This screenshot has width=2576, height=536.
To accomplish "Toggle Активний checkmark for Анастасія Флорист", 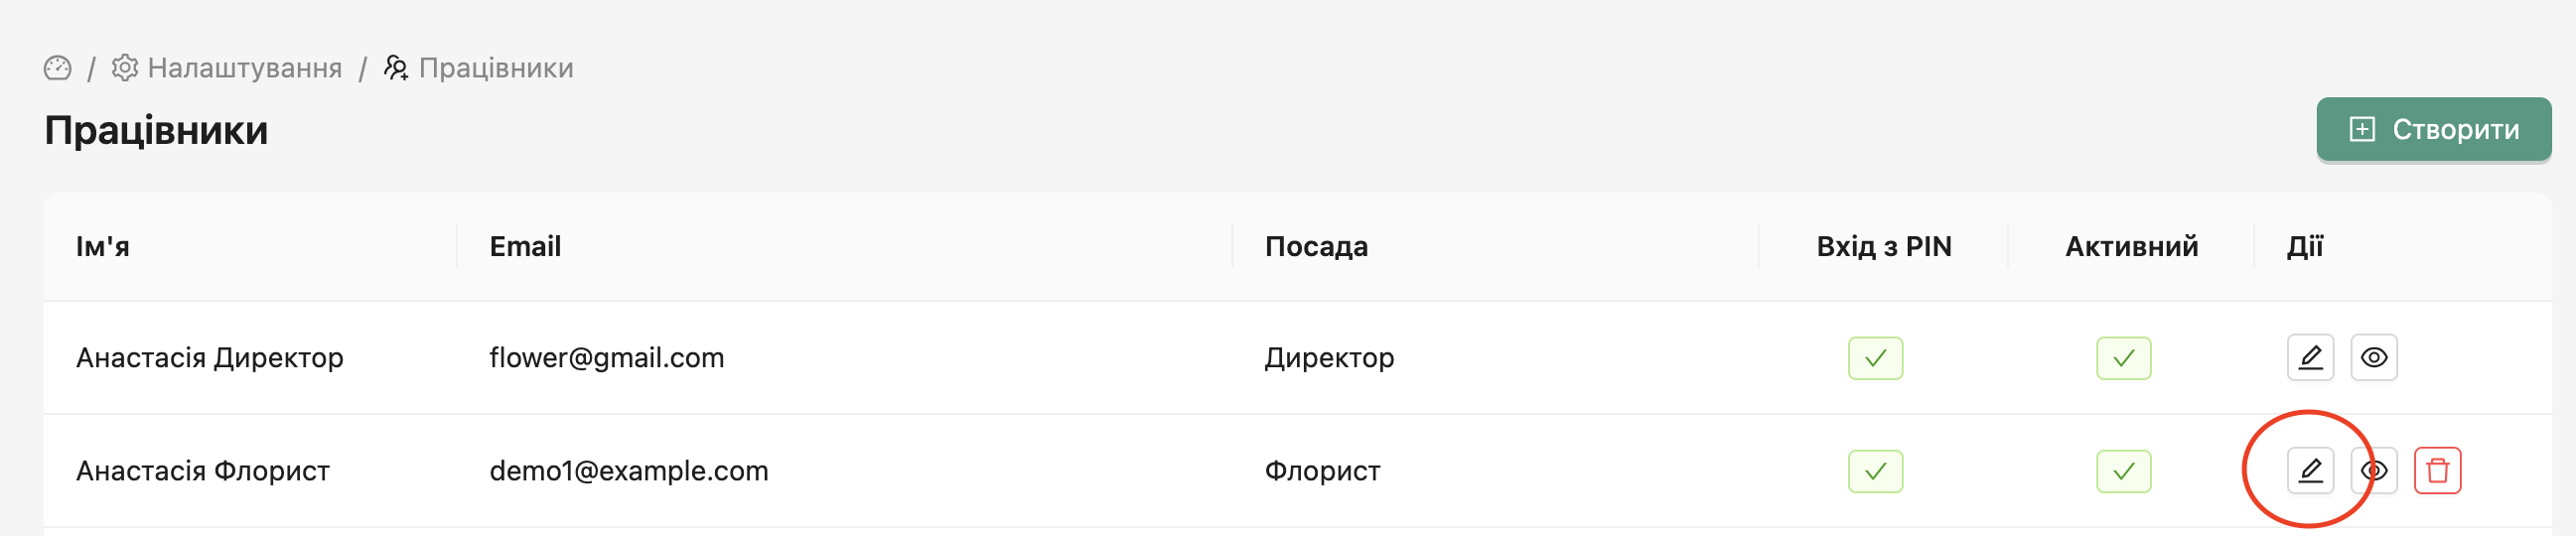I will tap(2123, 471).
